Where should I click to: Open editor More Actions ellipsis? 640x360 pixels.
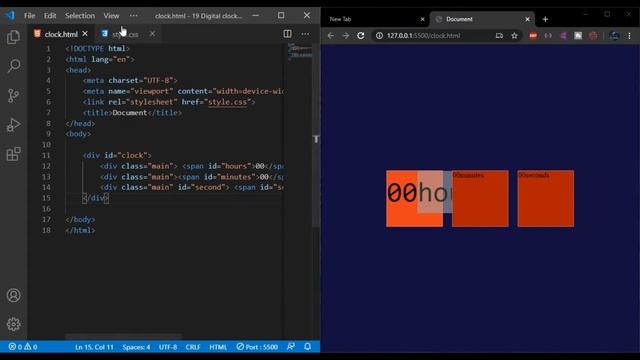(x=305, y=34)
